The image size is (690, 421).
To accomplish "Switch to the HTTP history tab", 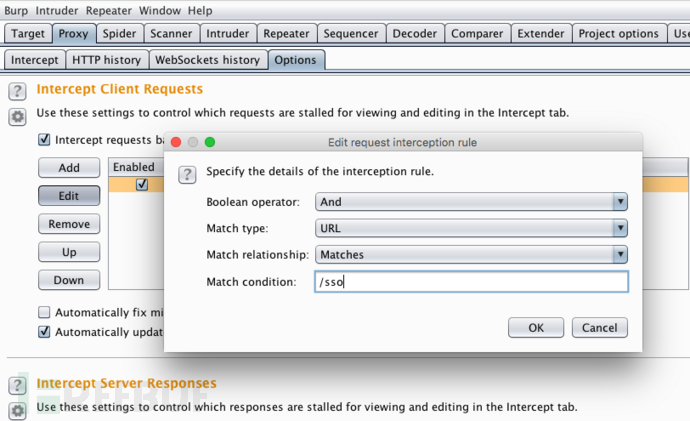I will click(x=107, y=60).
